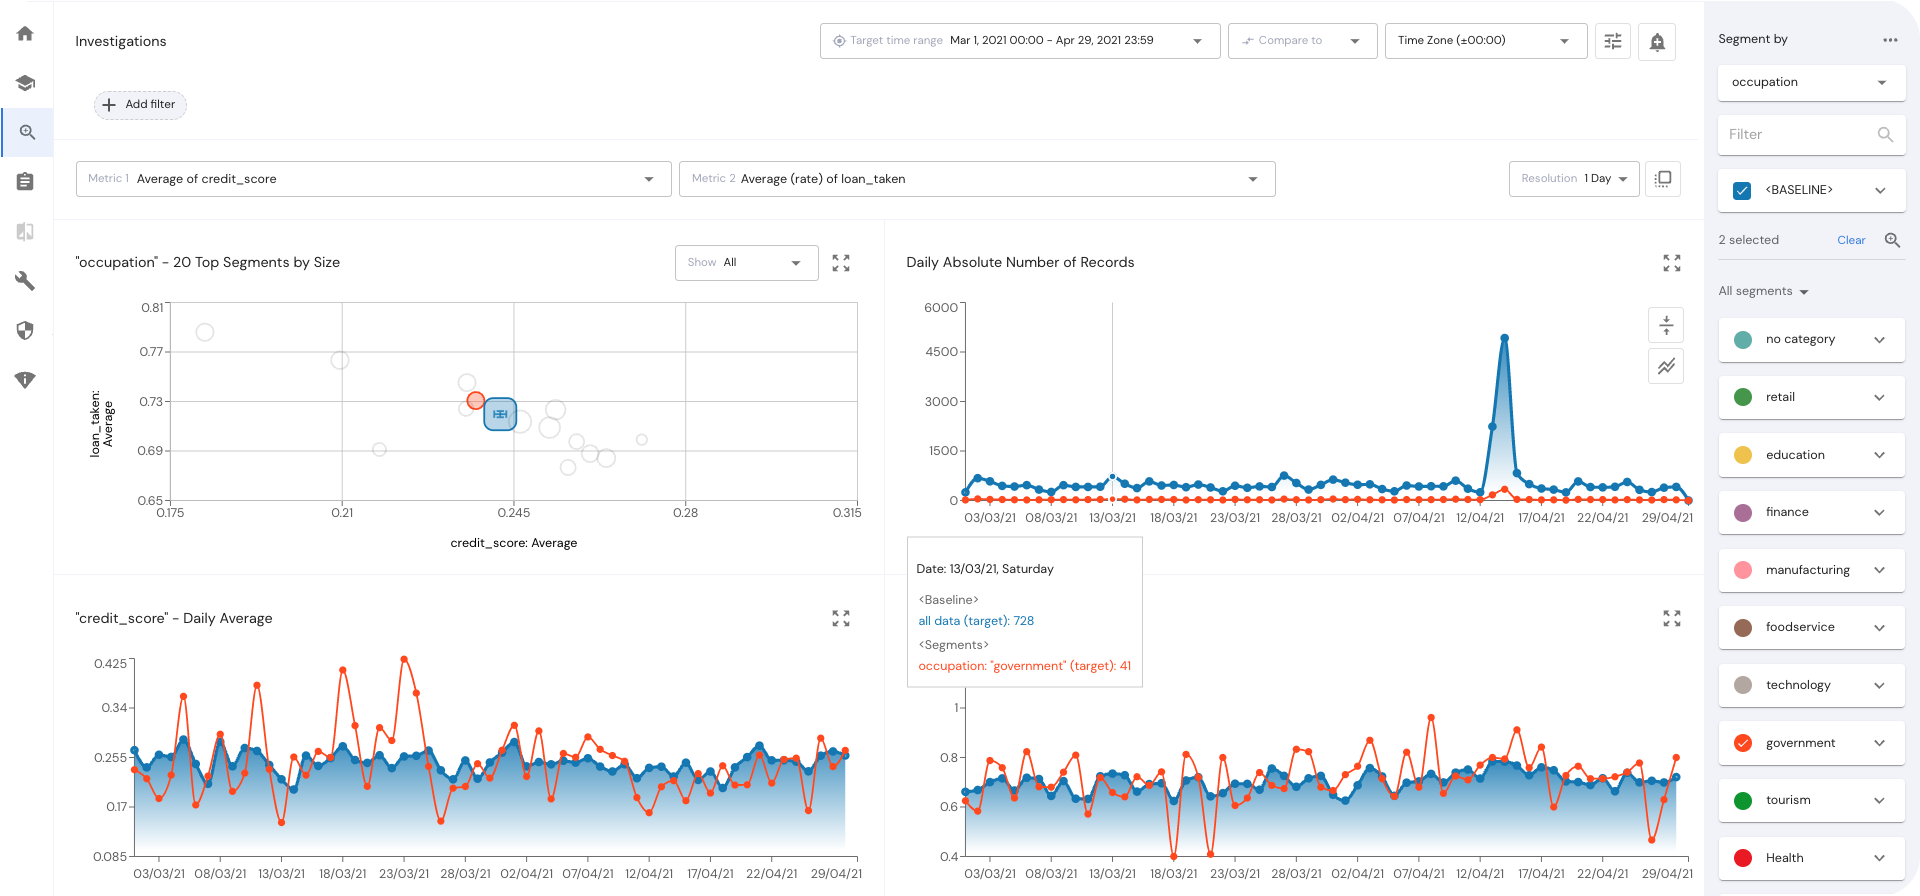Expand the BASELINE chevron

tap(1880, 191)
